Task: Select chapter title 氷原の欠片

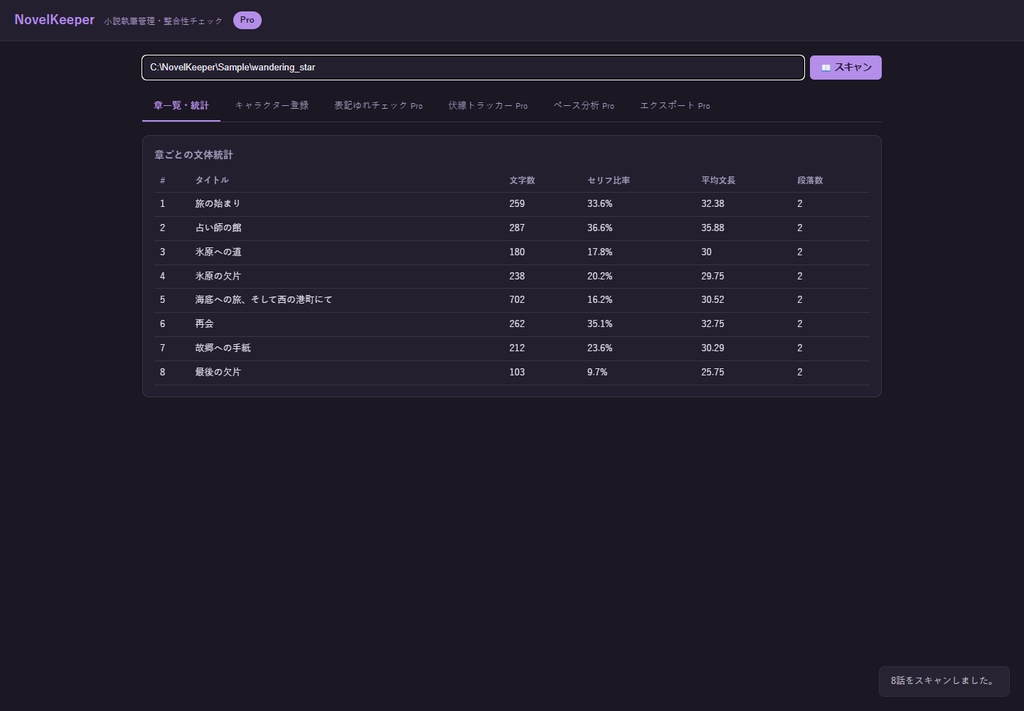Action: pos(218,276)
